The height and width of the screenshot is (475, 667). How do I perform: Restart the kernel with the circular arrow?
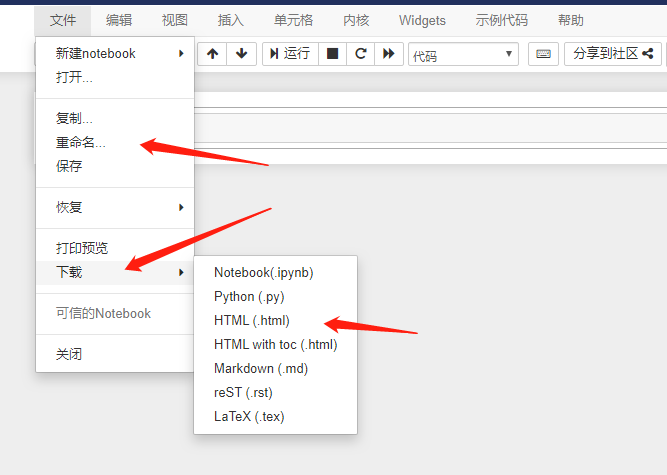click(x=361, y=54)
